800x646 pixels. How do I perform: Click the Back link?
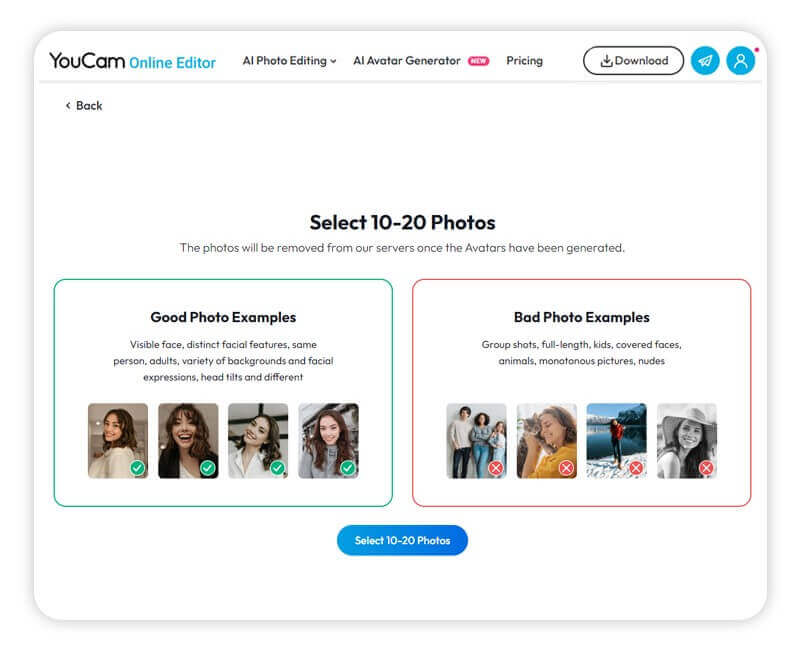89,106
